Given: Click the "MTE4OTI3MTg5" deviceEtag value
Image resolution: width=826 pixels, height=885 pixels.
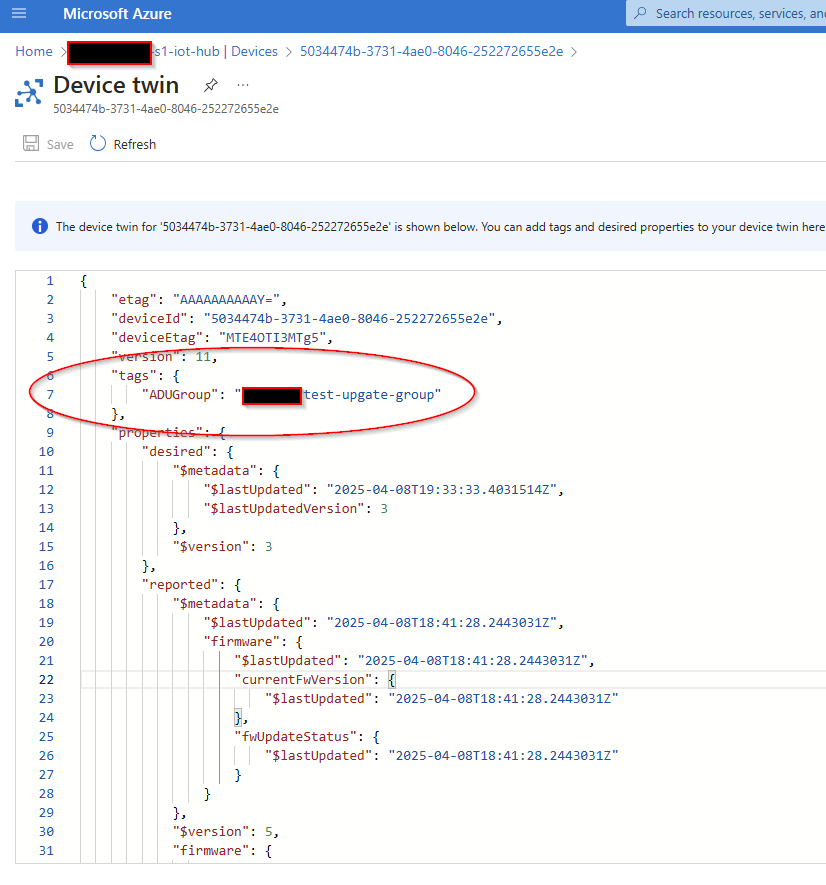Looking at the screenshot, I should click(272, 338).
